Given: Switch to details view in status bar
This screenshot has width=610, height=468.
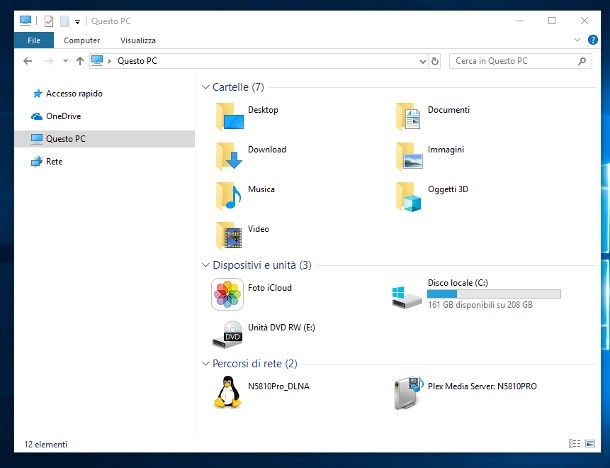Looking at the screenshot, I should (575, 443).
